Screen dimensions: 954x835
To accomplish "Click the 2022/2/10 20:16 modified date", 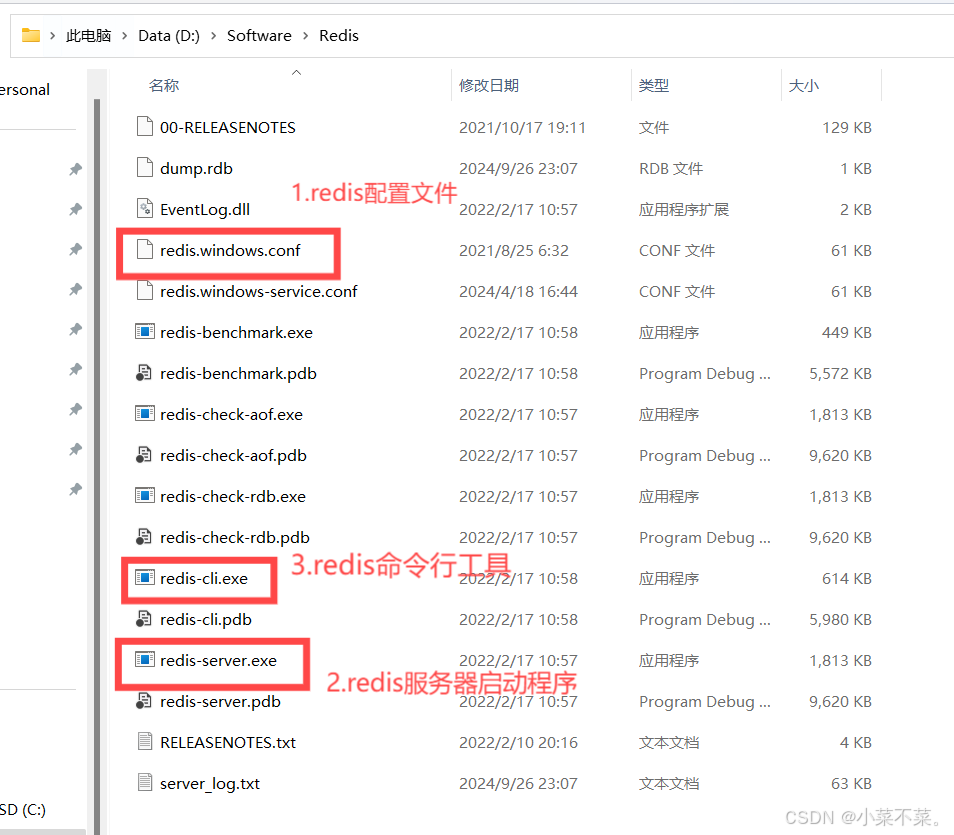I will (x=518, y=742).
